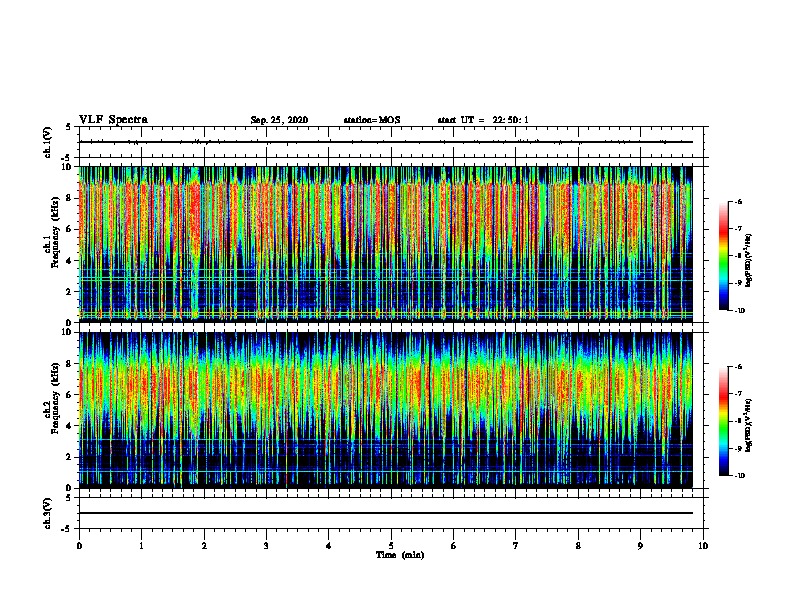Click inside the ch.1 spectrogram panel

(386, 244)
